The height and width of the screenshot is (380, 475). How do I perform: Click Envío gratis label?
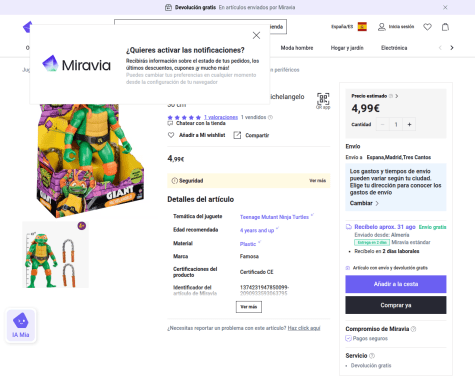(432, 227)
